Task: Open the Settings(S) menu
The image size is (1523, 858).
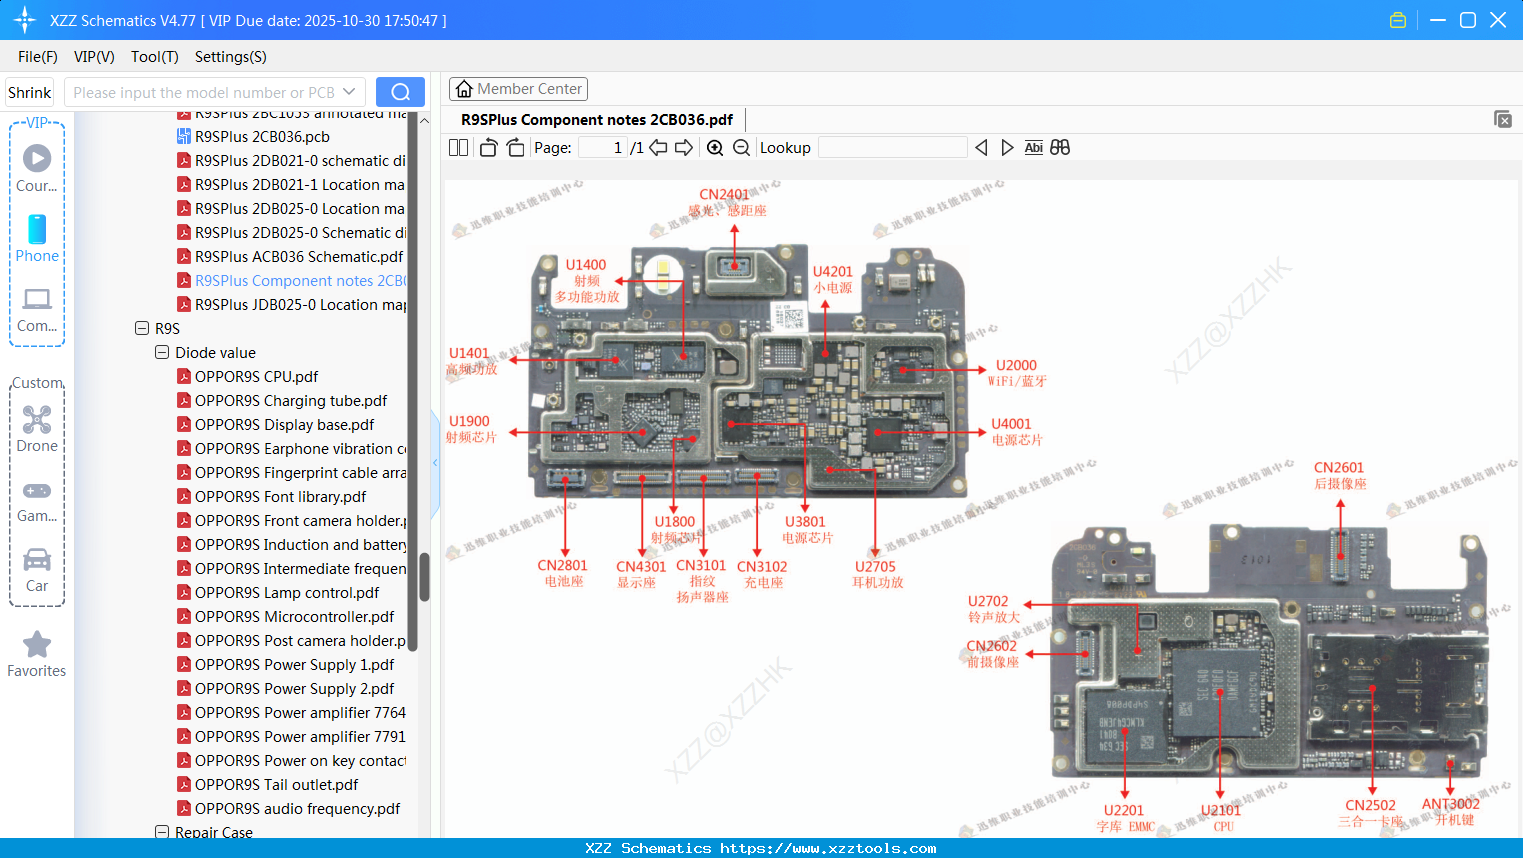Action: pos(230,57)
